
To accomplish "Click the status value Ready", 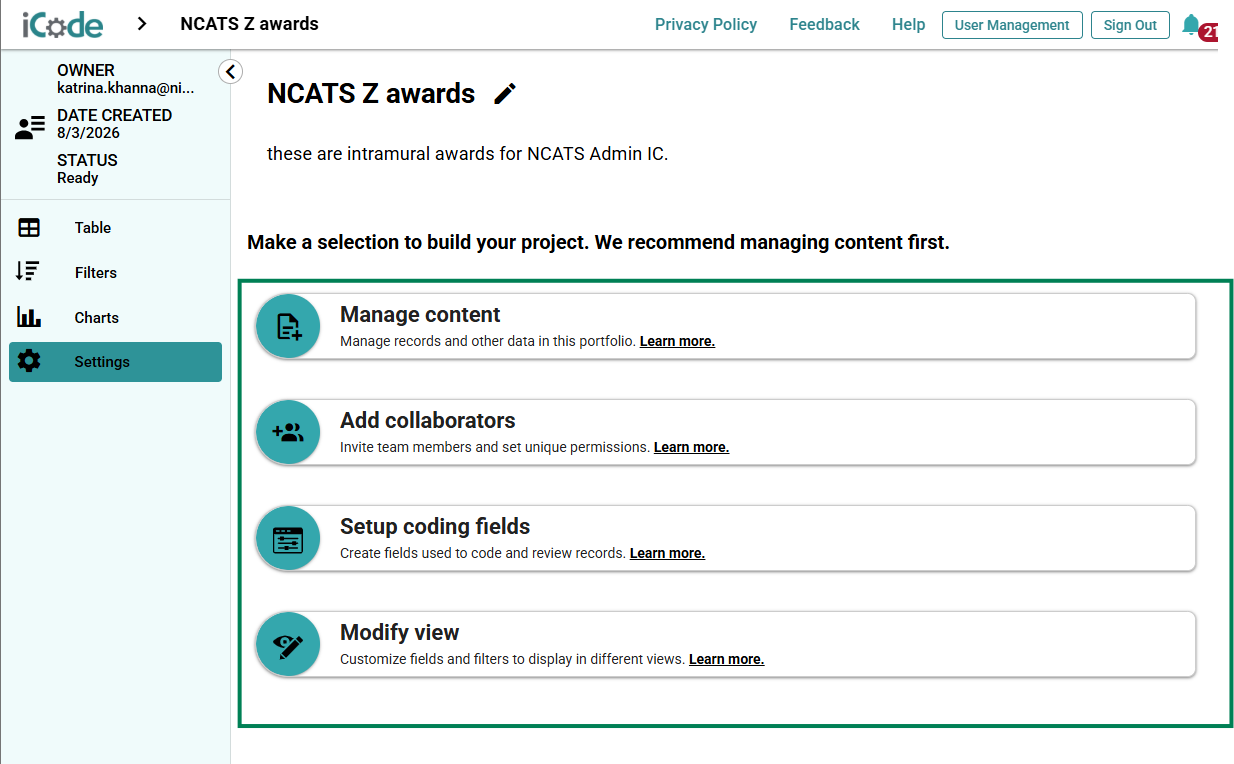I will (78, 178).
